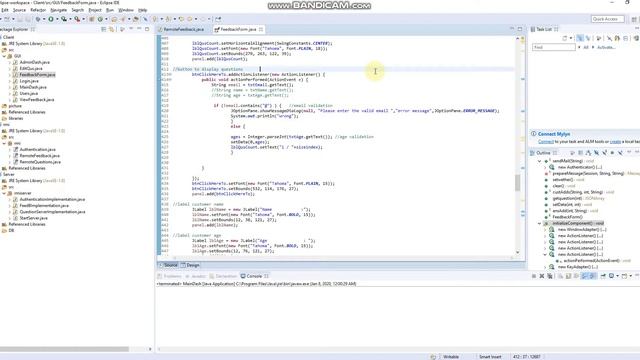
Task: Open AdminDash.java in Package Explorer
Action: 35,62
